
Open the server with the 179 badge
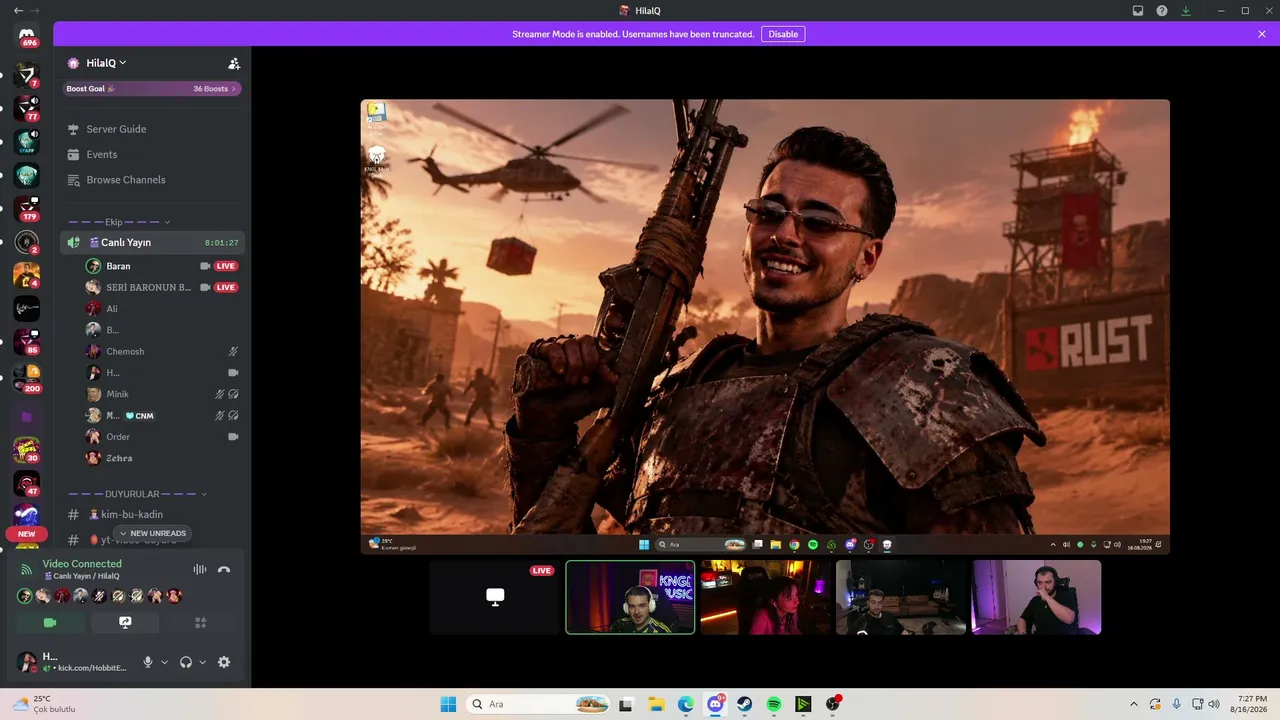27,208
